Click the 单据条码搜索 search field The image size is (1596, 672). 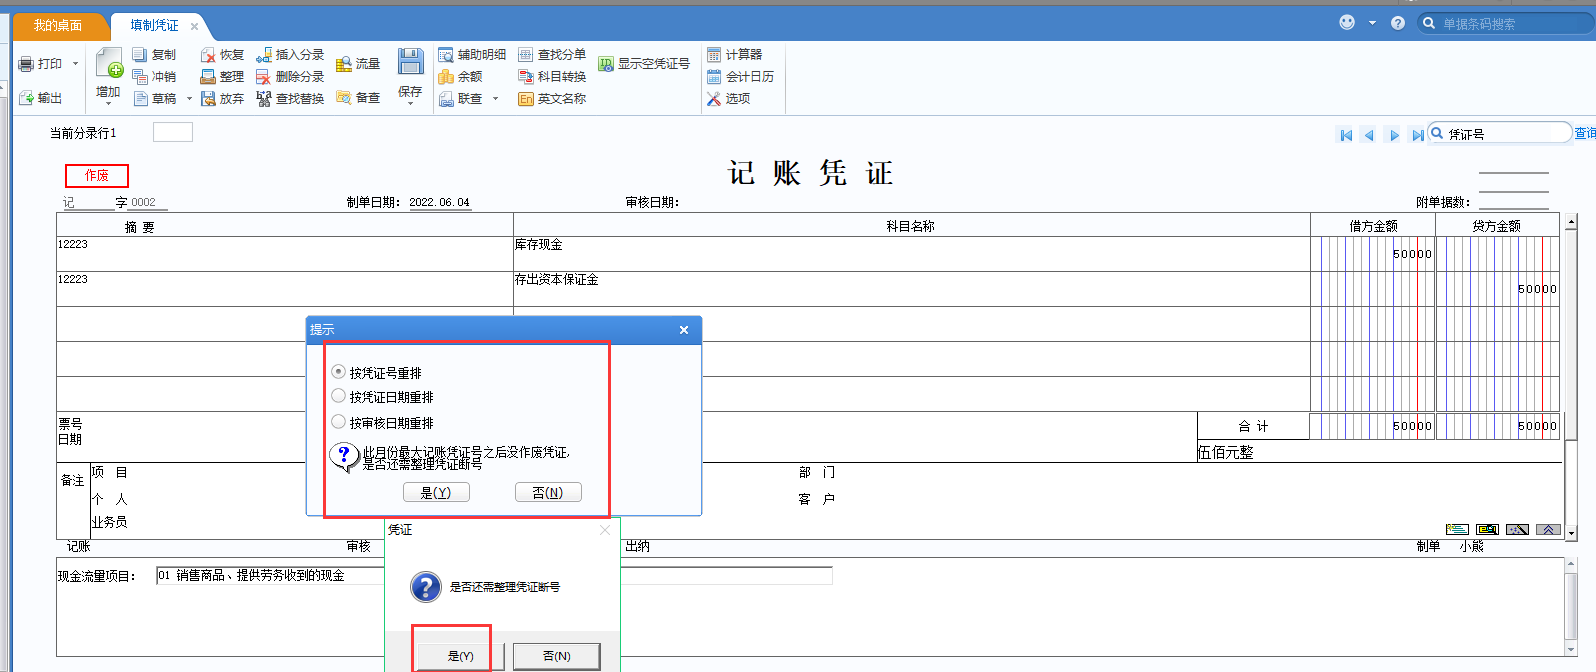(x=1510, y=23)
